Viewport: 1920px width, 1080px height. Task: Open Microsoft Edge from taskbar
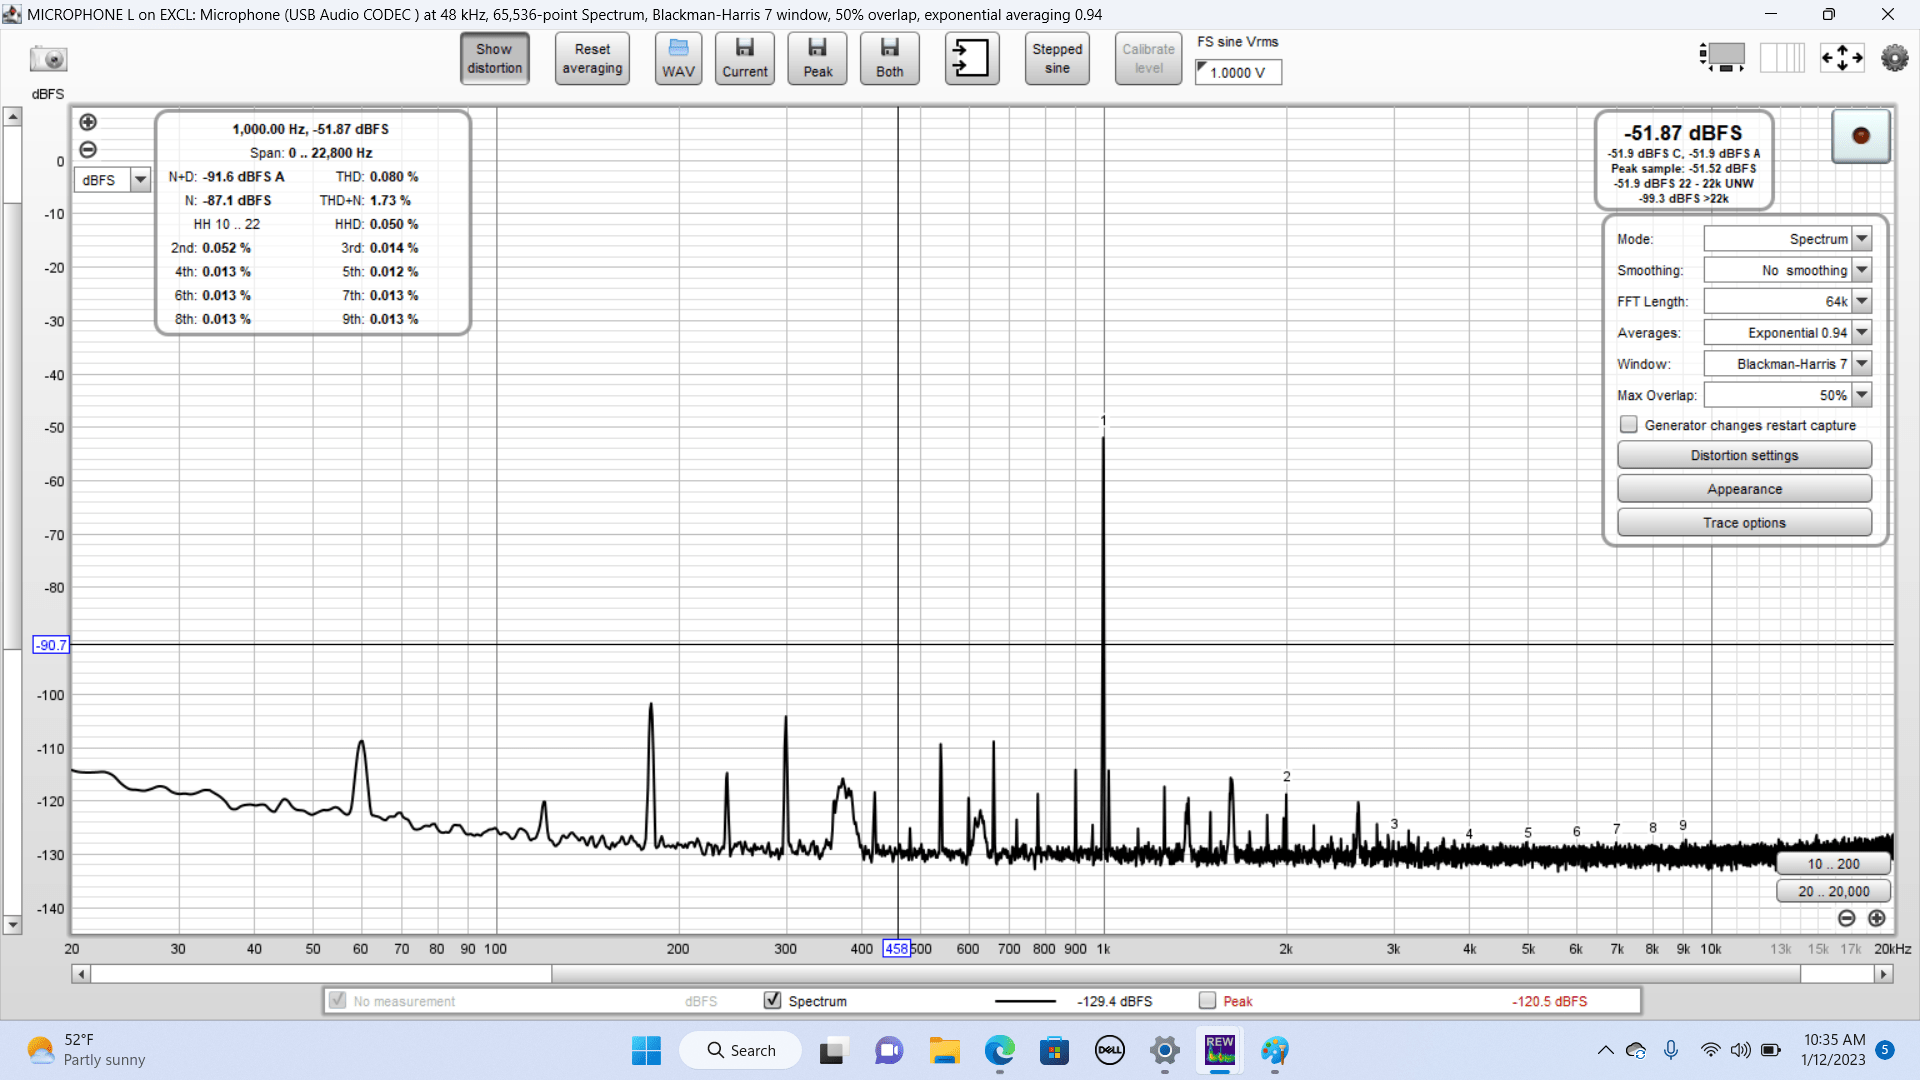999,1050
